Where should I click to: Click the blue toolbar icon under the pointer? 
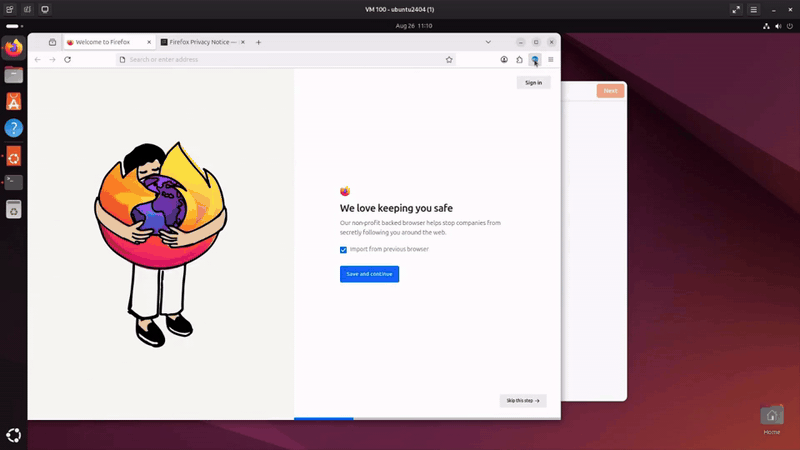tap(535, 60)
